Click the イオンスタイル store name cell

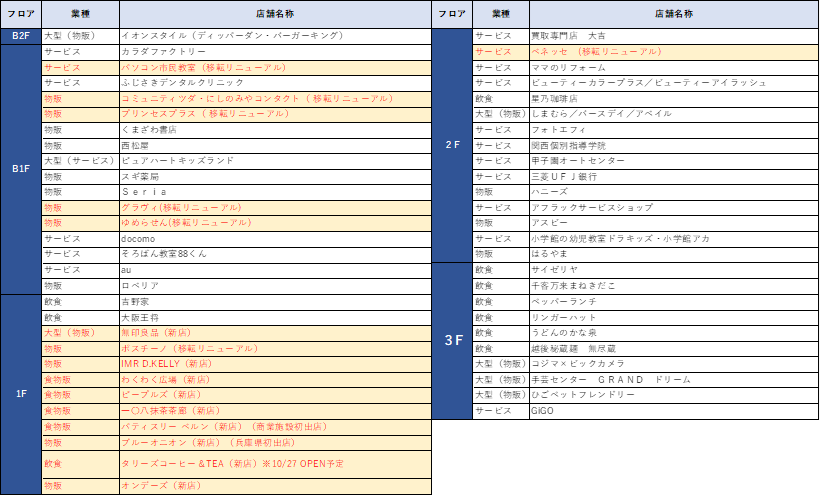[x=276, y=36]
